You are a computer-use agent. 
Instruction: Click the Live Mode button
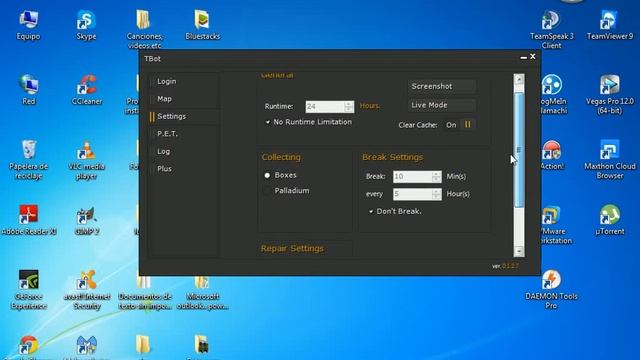click(442, 105)
